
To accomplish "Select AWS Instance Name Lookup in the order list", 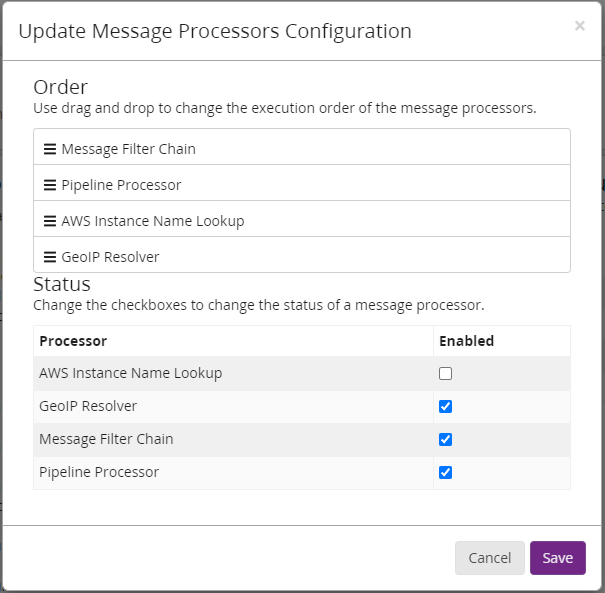I will coord(152,221).
